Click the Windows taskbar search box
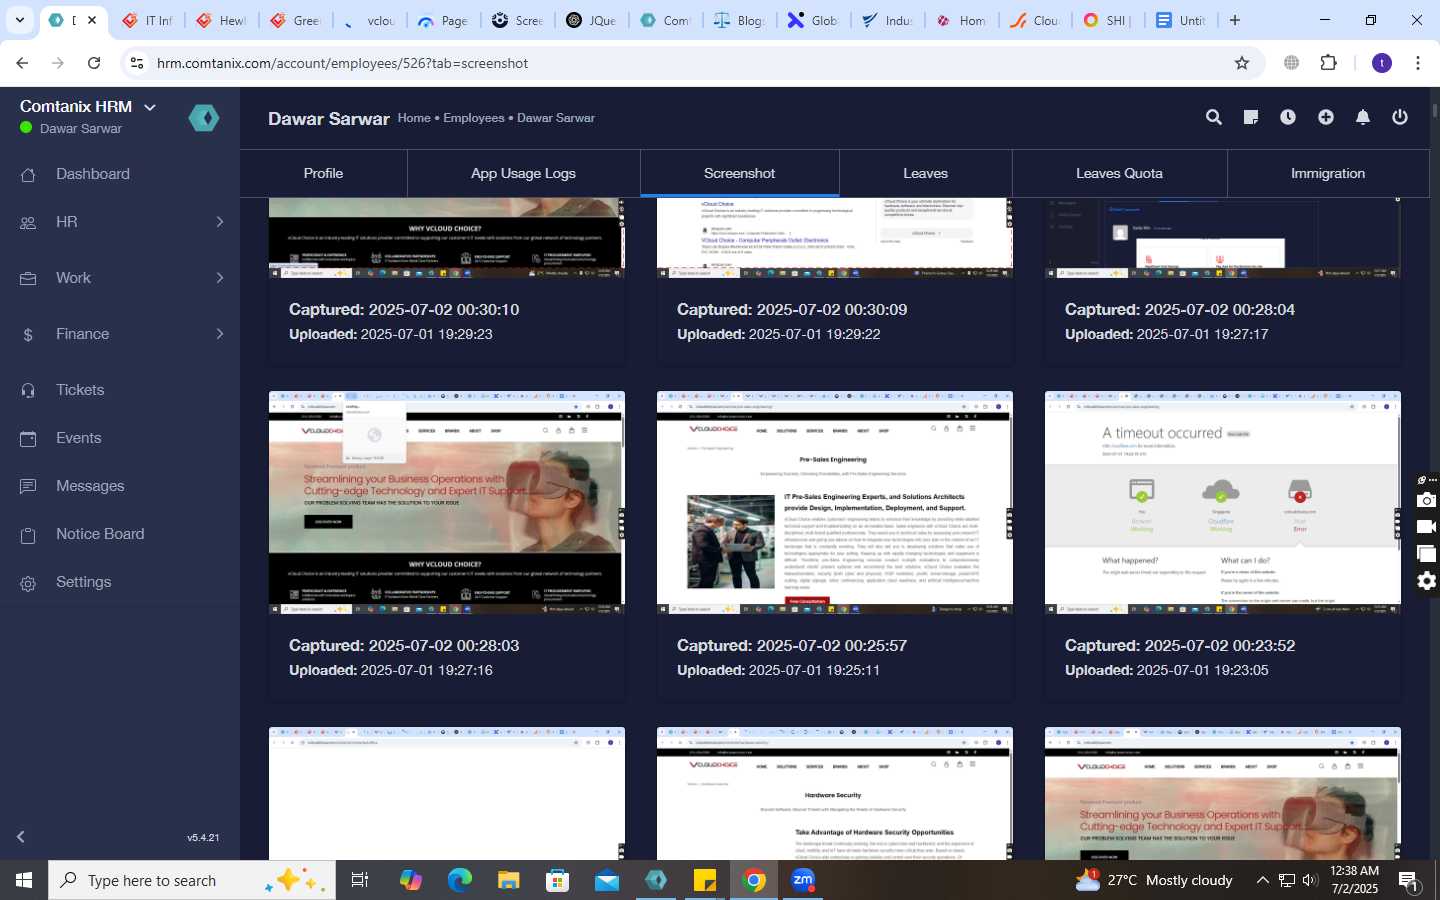1440x900 pixels. click(x=192, y=880)
